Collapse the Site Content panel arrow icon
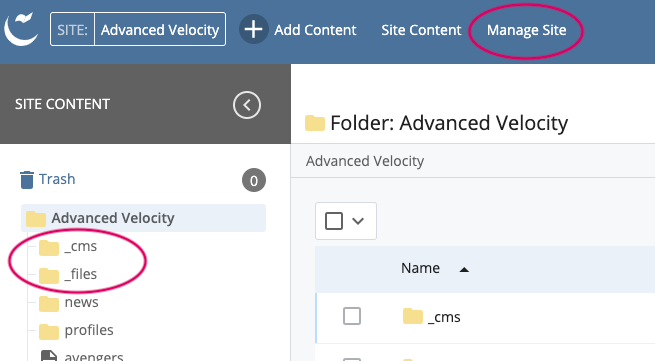Screen dimensions: 655x361 (x=247, y=105)
